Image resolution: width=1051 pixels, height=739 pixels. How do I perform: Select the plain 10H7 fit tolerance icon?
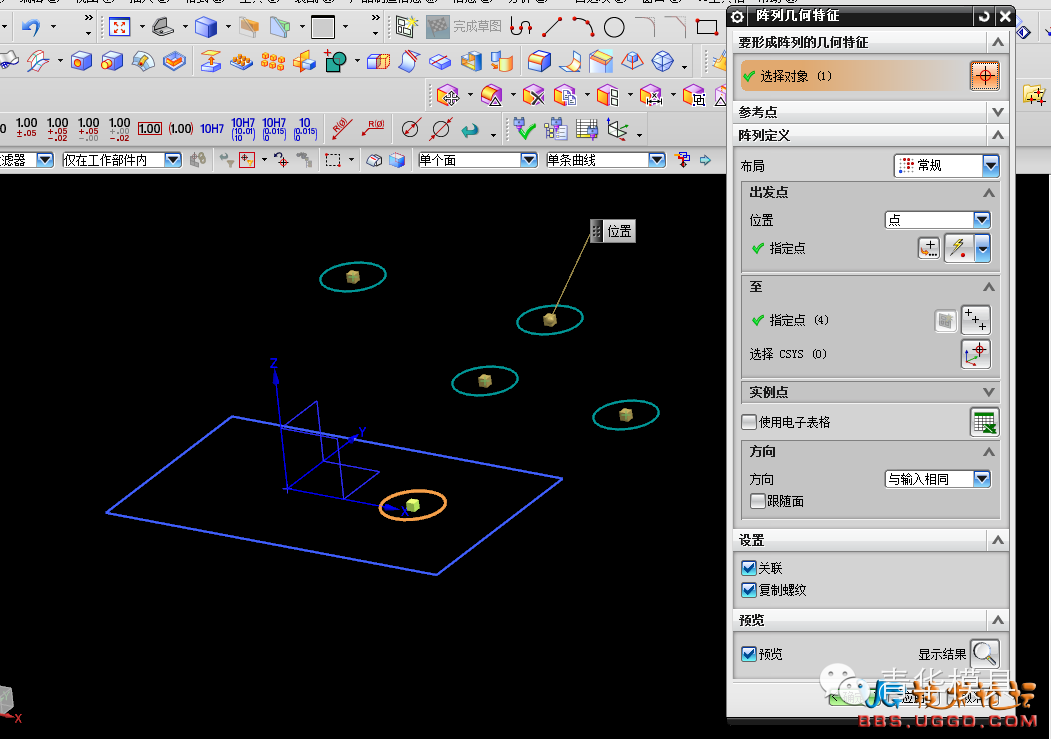pyautogui.click(x=212, y=129)
